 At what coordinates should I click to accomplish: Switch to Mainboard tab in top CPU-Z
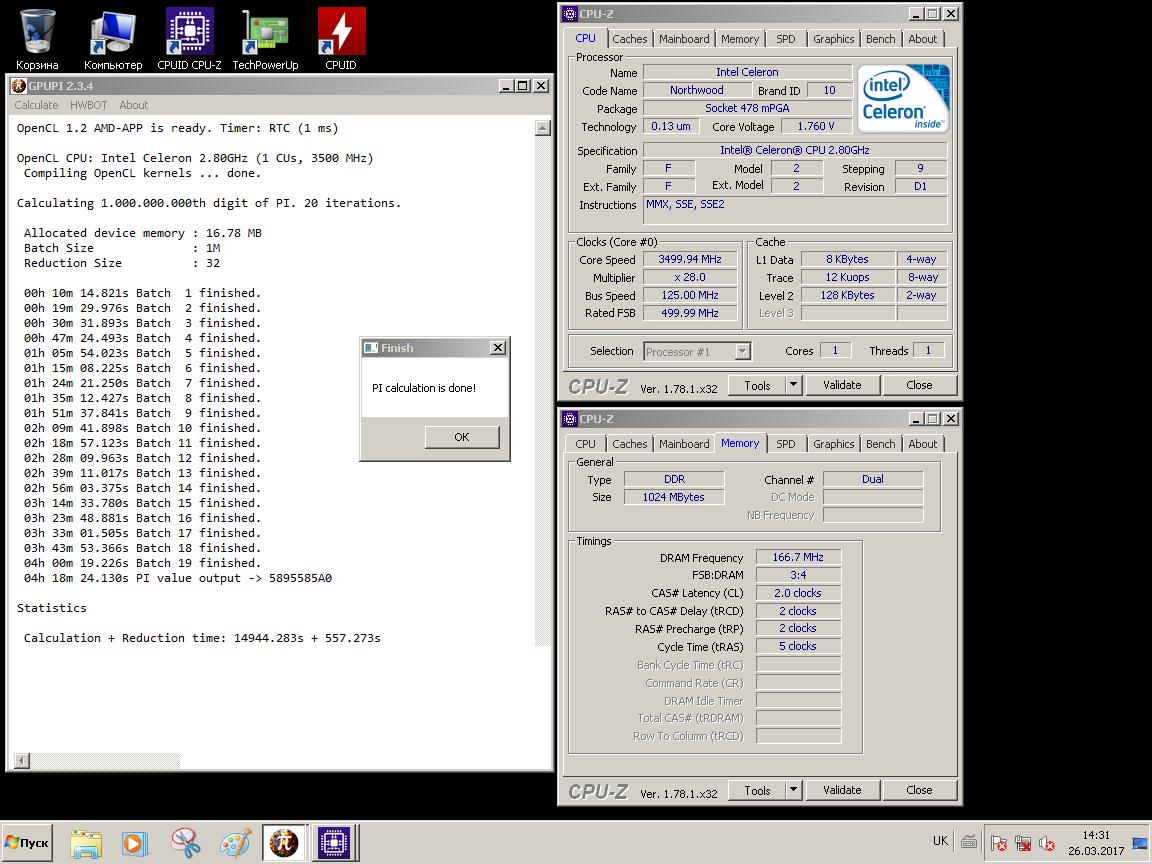coord(684,39)
